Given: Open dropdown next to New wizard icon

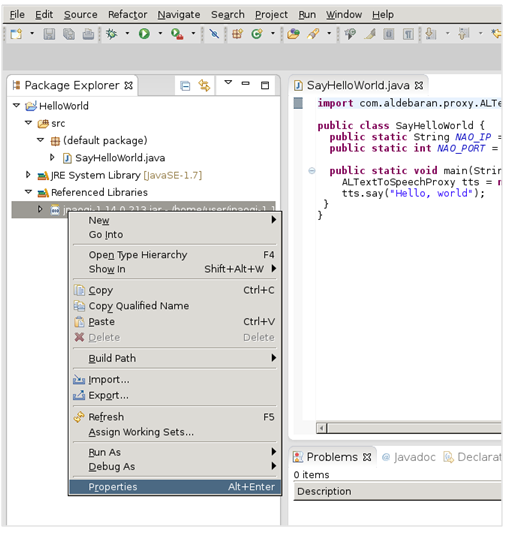Looking at the screenshot, I should 32,34.
